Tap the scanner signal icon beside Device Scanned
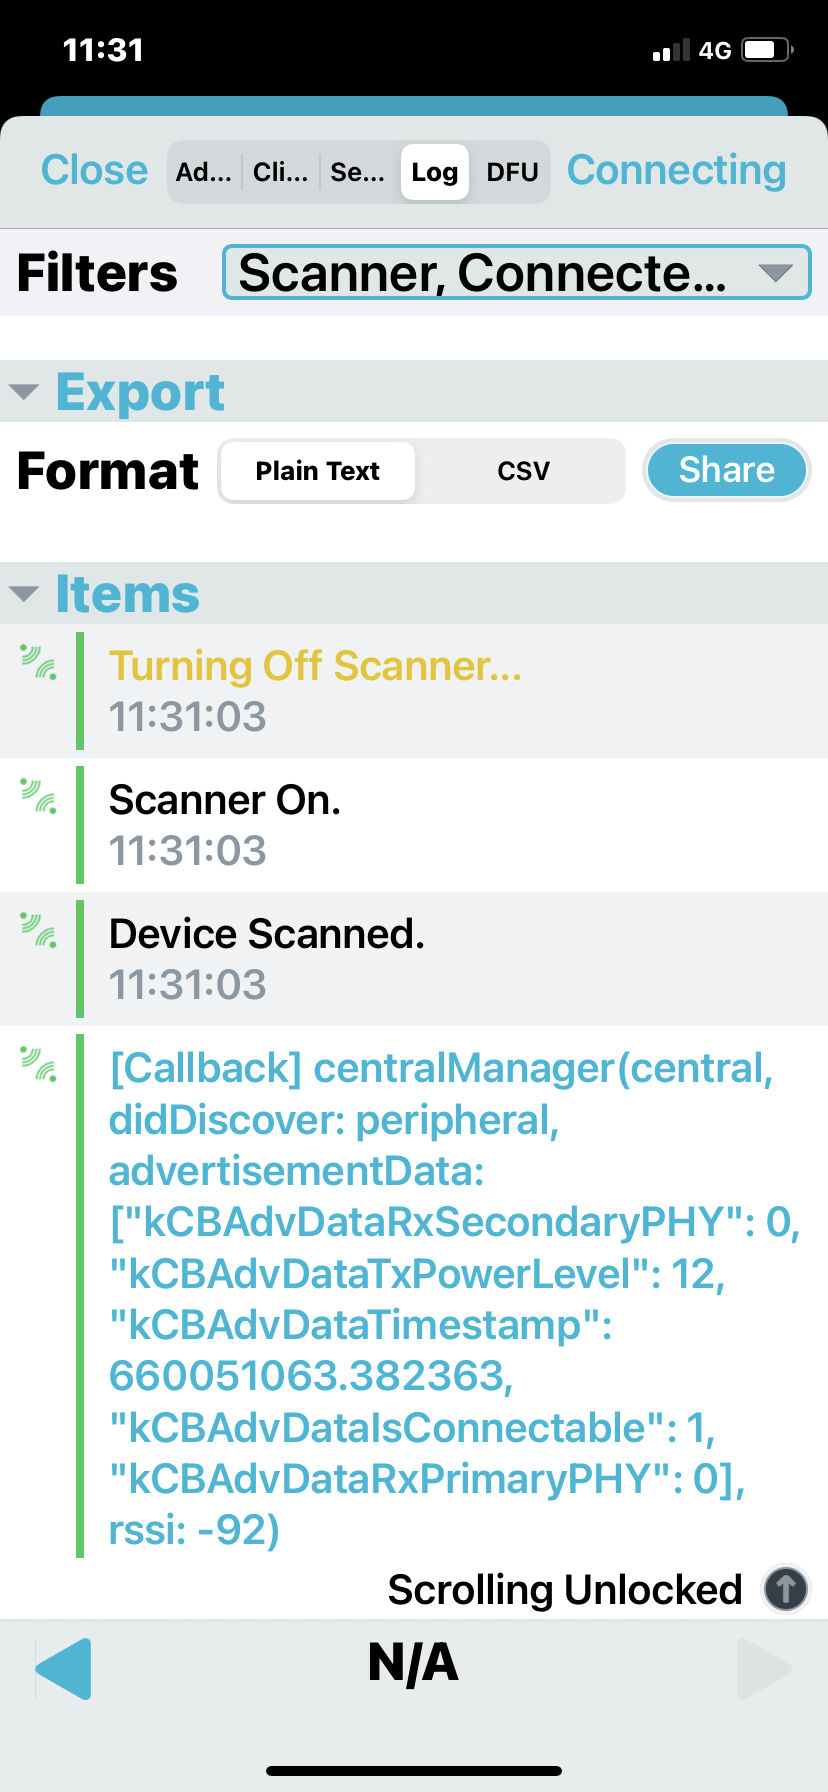Image resolution: width=828 pixels, height=1792 pixels. pos(39,931)
